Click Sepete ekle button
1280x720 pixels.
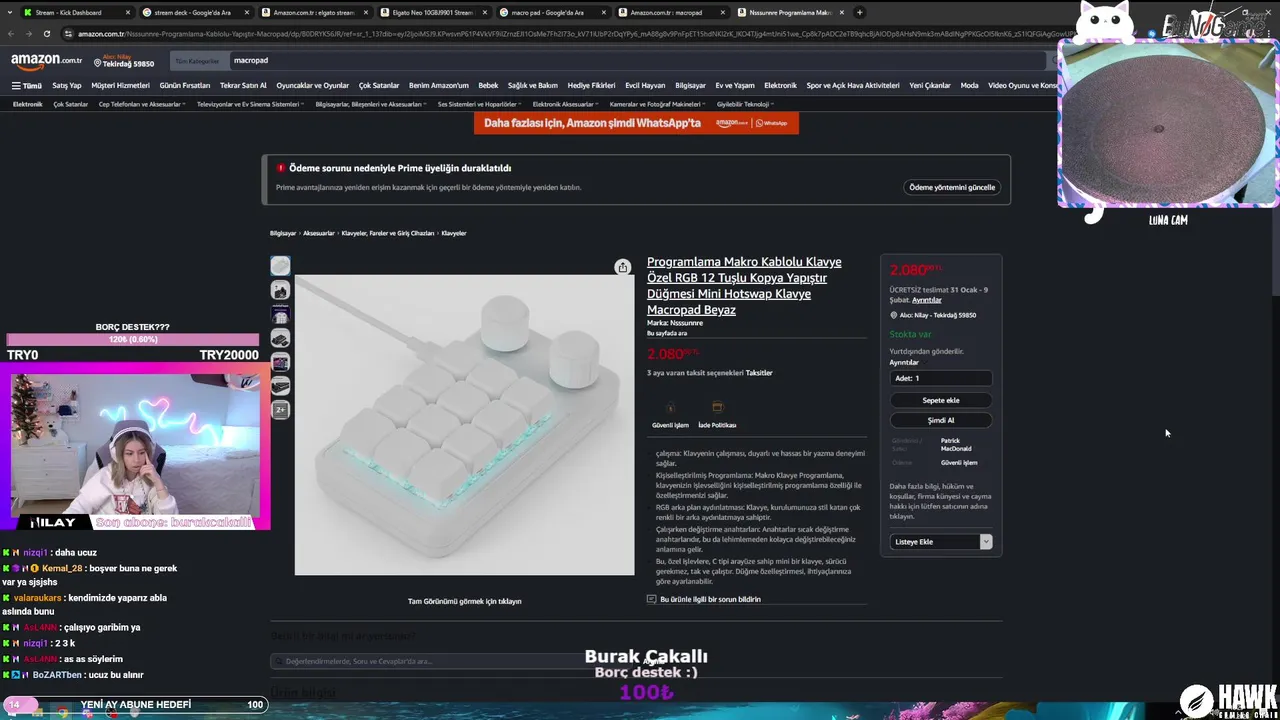point(941,400)
